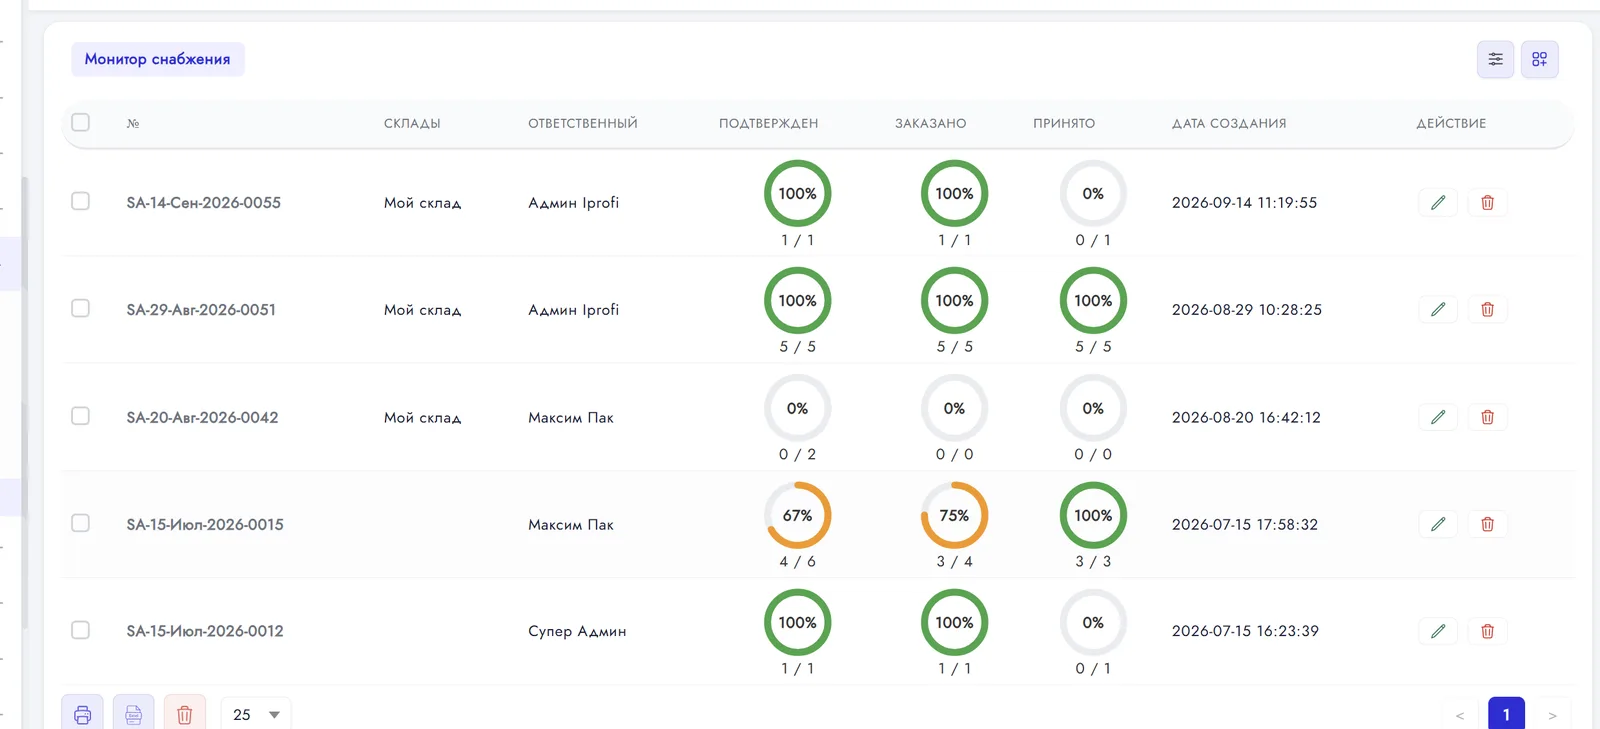Click order number SA-14-Сен-2026-0055

(204, 202)
